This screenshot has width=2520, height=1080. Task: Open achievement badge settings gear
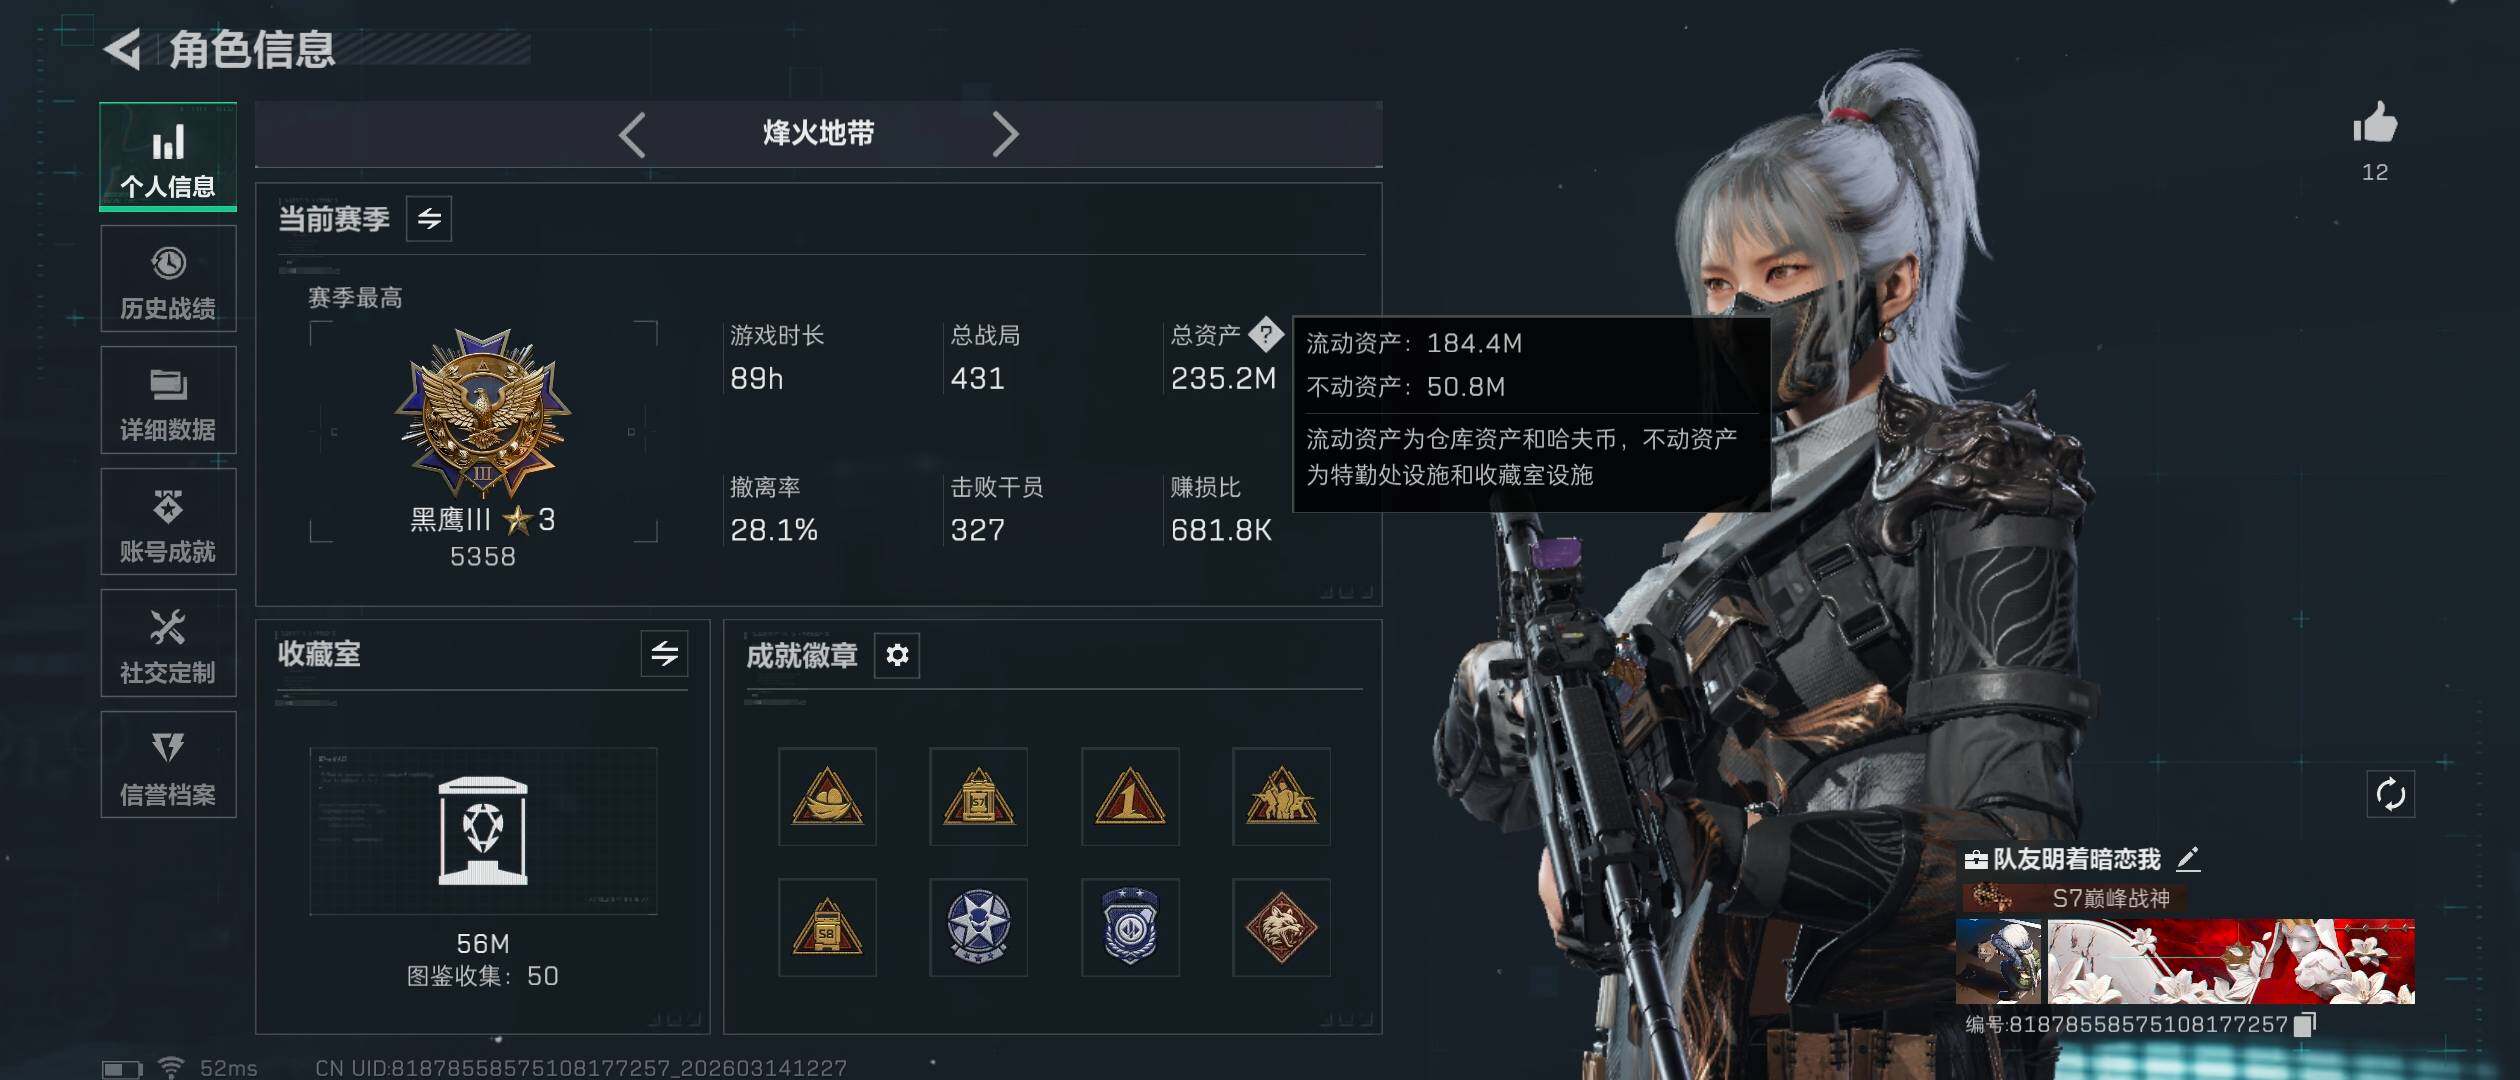[897, 655]
